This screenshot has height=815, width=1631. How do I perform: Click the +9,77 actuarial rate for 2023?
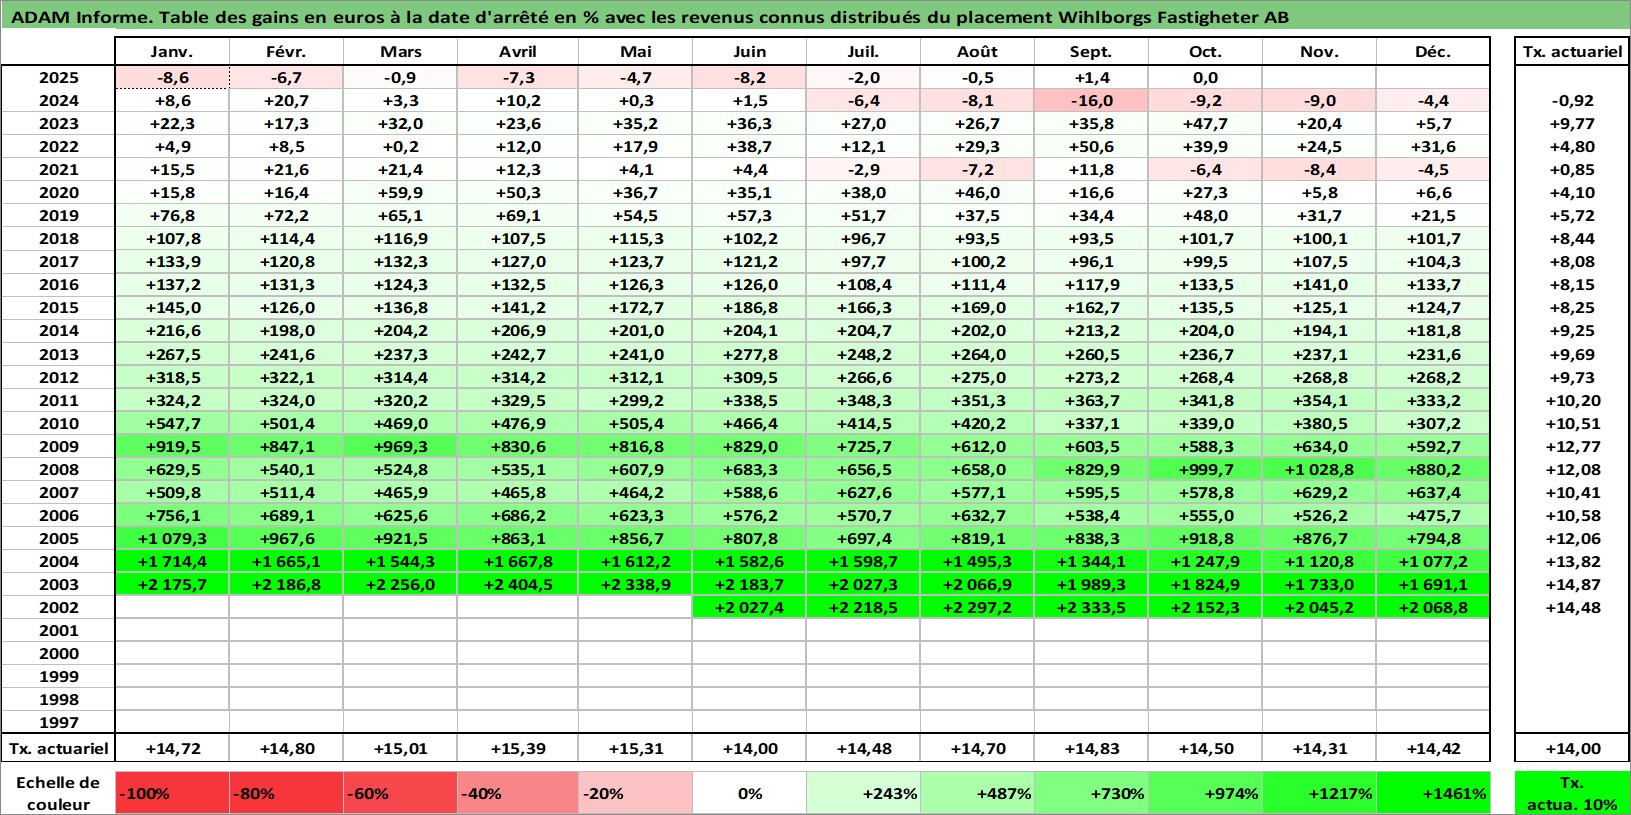pos(1572,123)
